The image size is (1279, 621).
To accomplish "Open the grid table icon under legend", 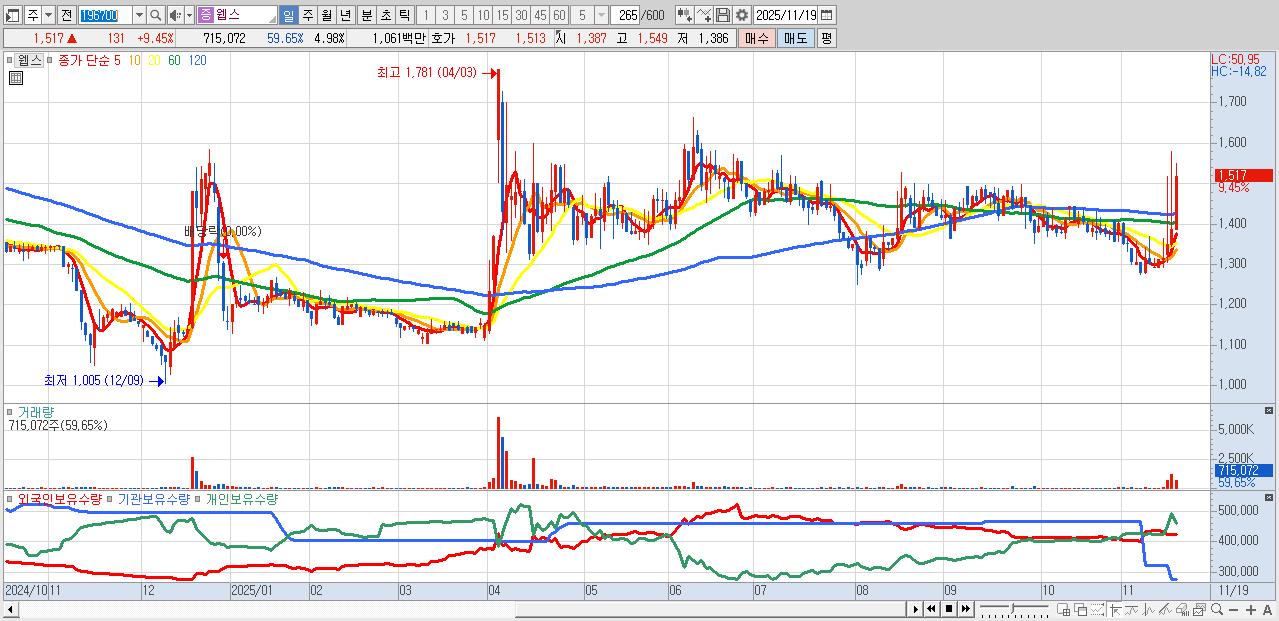I will point(15,78).
